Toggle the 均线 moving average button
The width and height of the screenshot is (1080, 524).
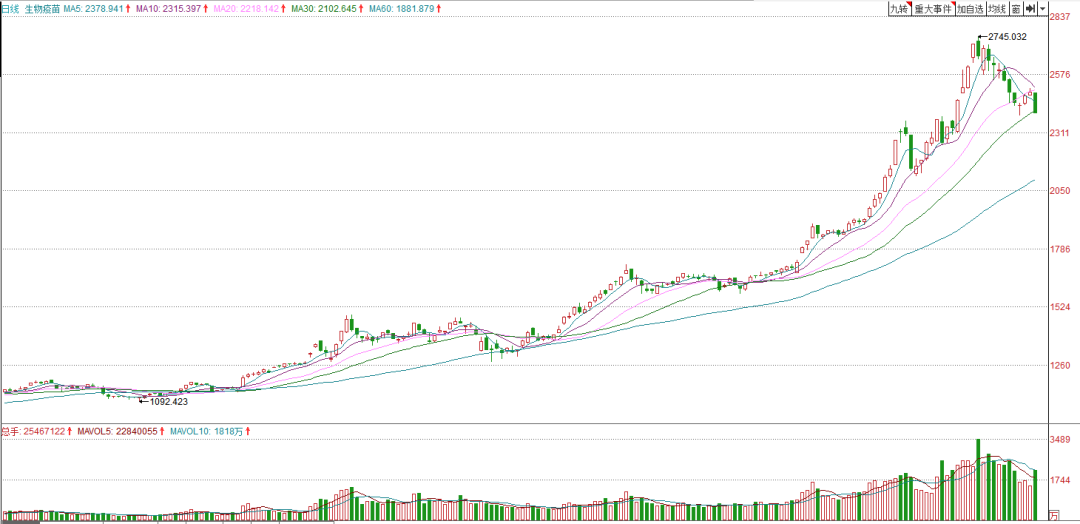click(996, 8)
